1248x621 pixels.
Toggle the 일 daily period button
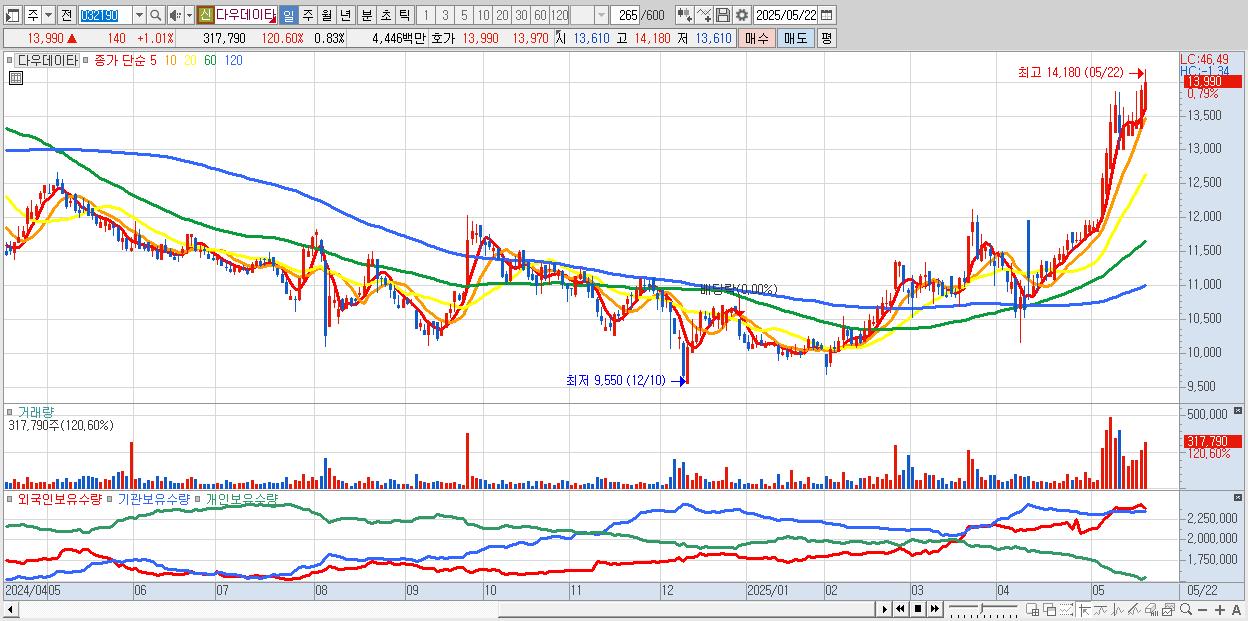tap(288, 15)
